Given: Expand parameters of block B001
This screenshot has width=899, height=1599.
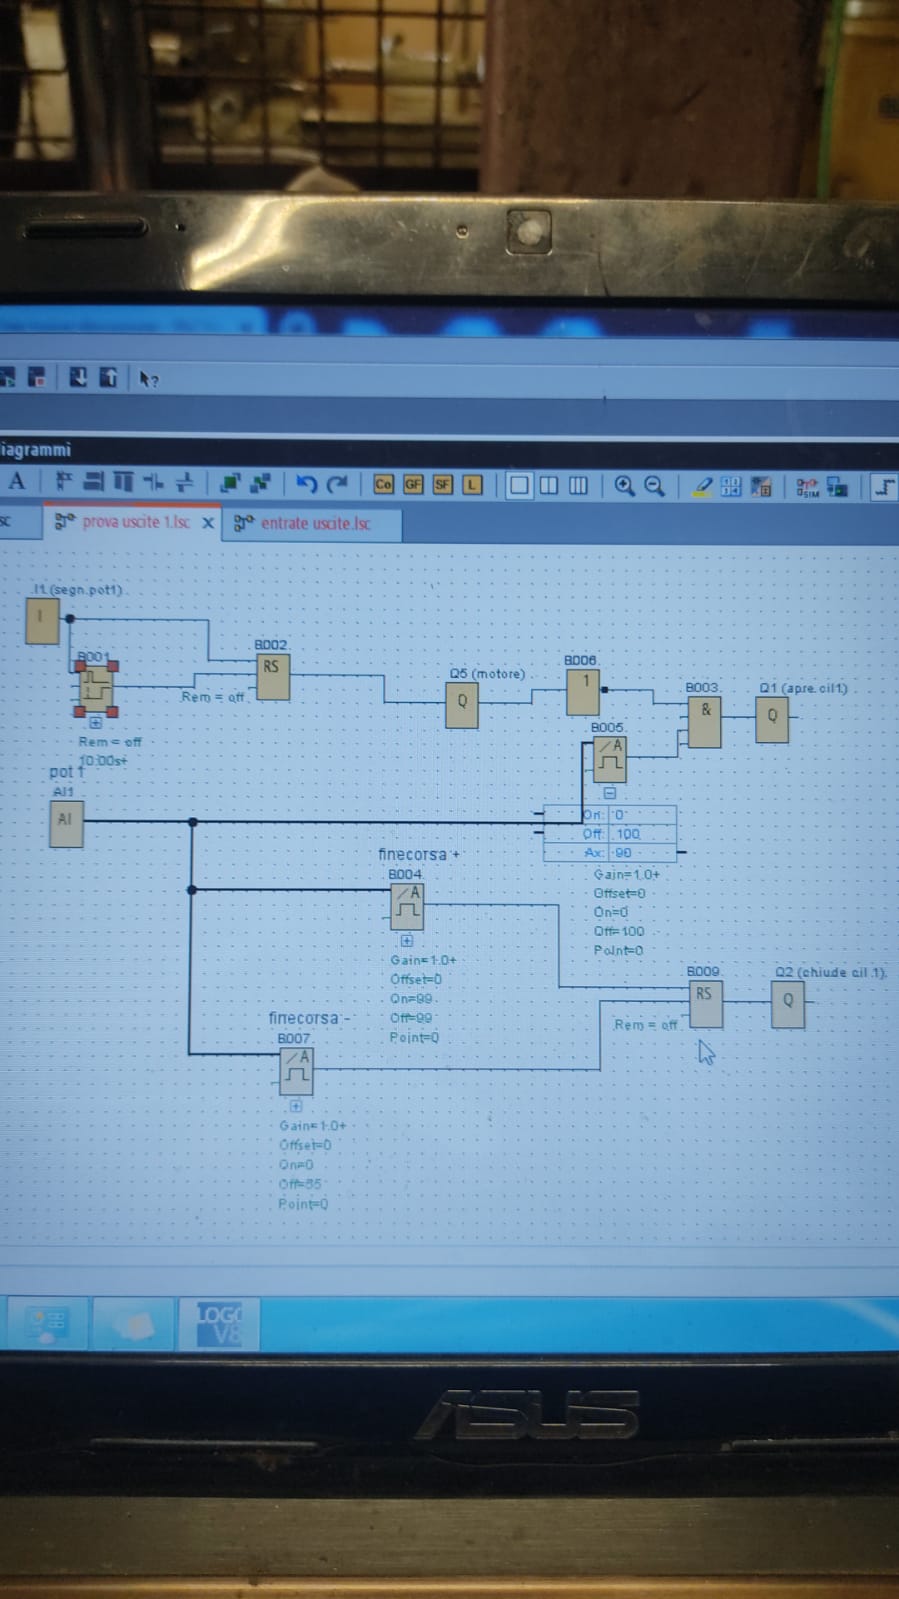Looking at the screenshot, I should click(x=96, y=723).
